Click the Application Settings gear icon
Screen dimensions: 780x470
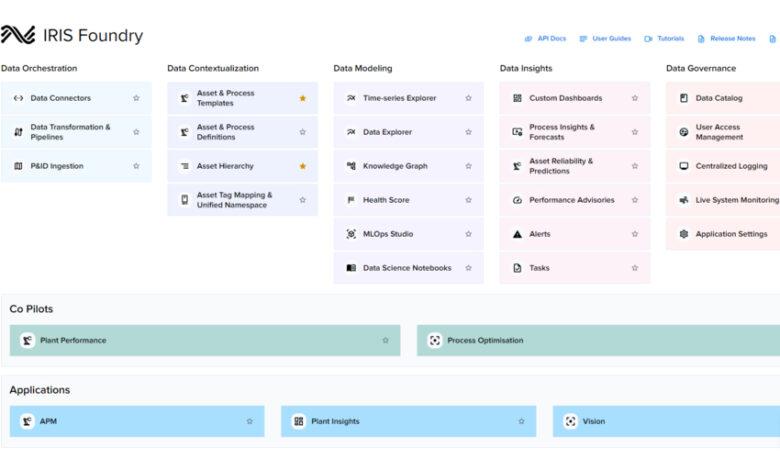click(684, 234)
